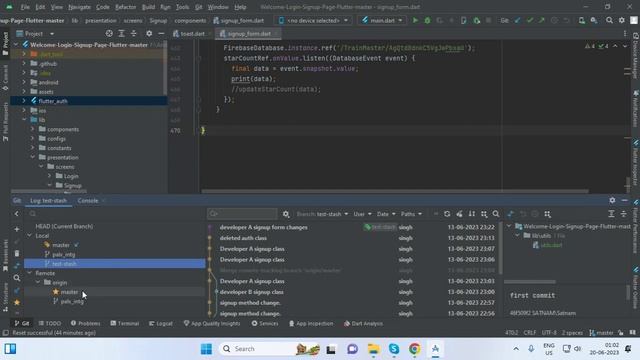The width and height of the screenshot is (640, 360).
Task: Select the test-stash local branch
Action: point(114,264)
